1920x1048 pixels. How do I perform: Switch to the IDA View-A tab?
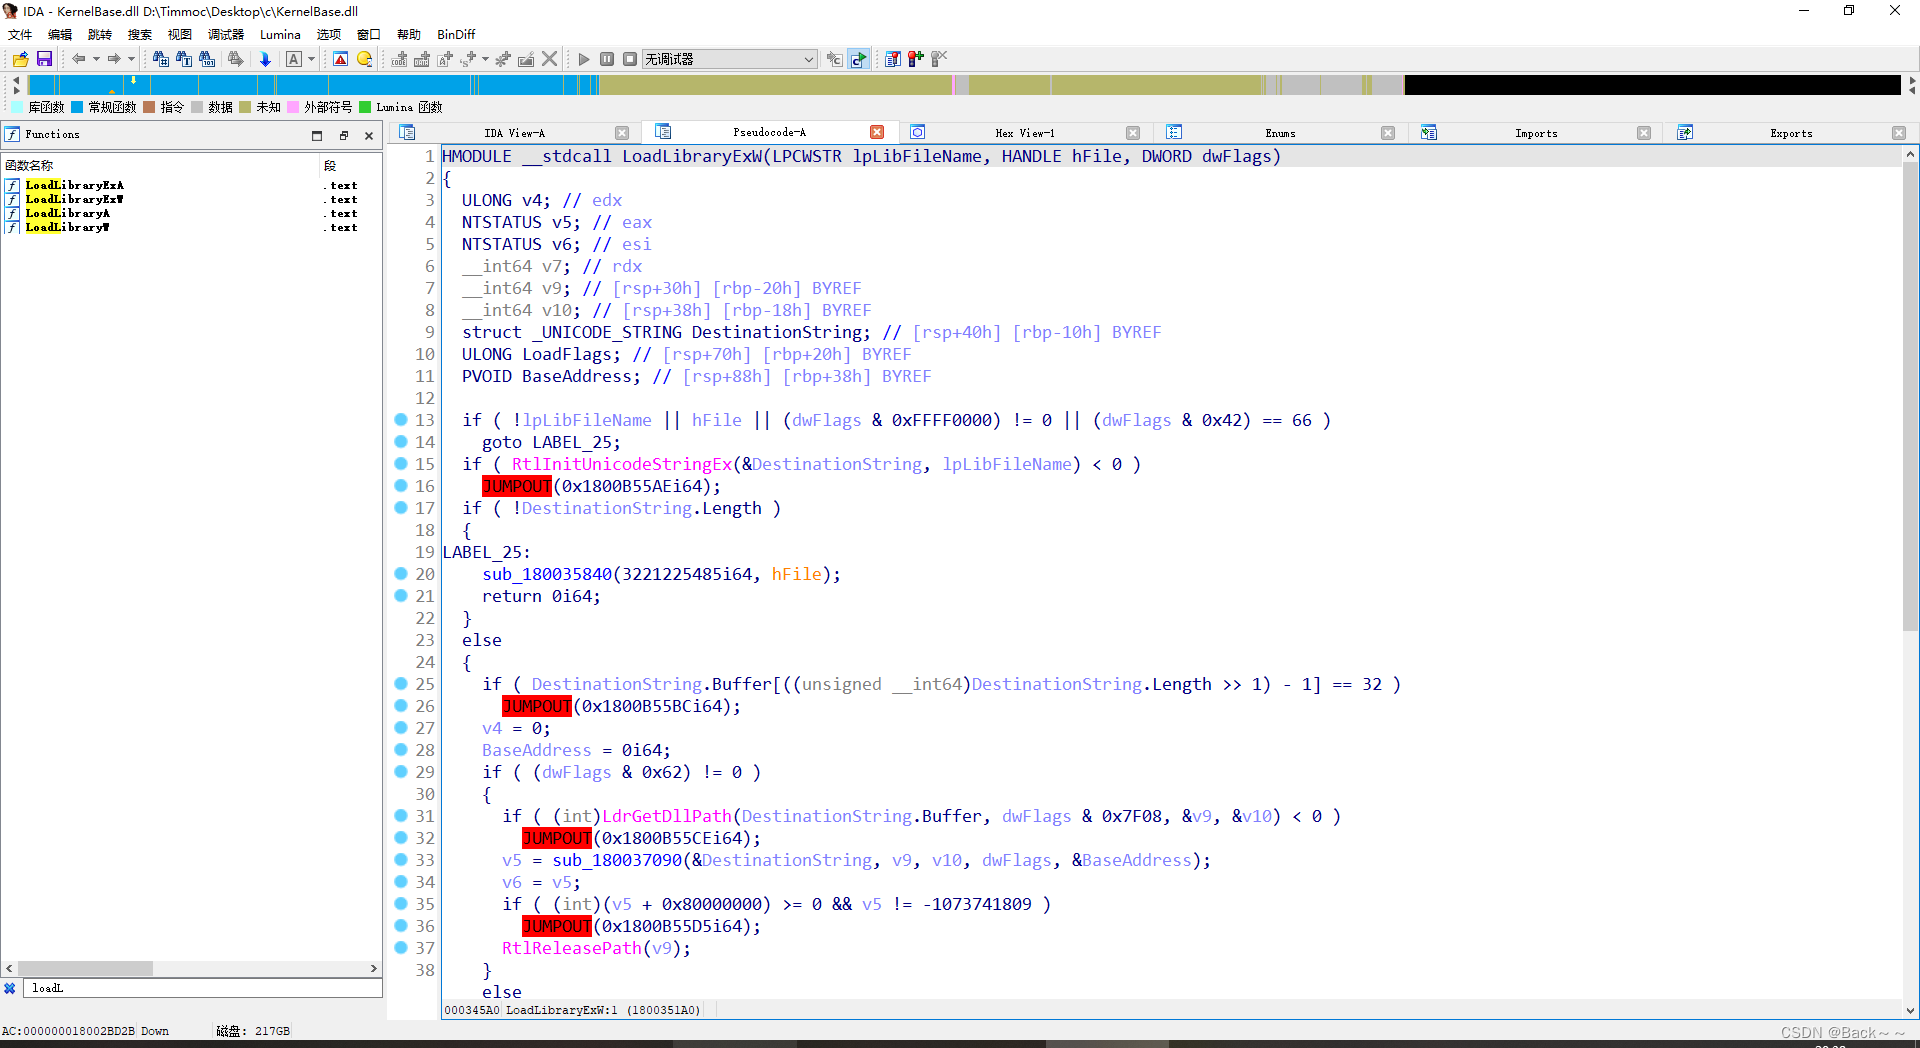tap(514, 133)
